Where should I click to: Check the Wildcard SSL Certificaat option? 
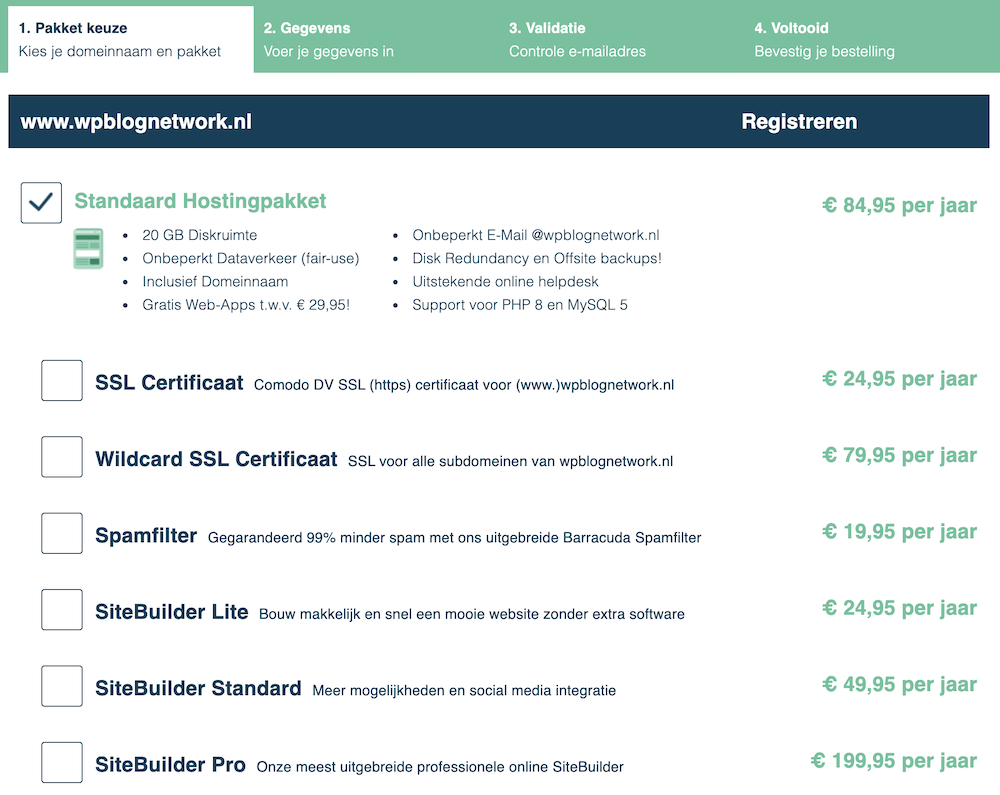pyautogui.click(x=61, y=457)
